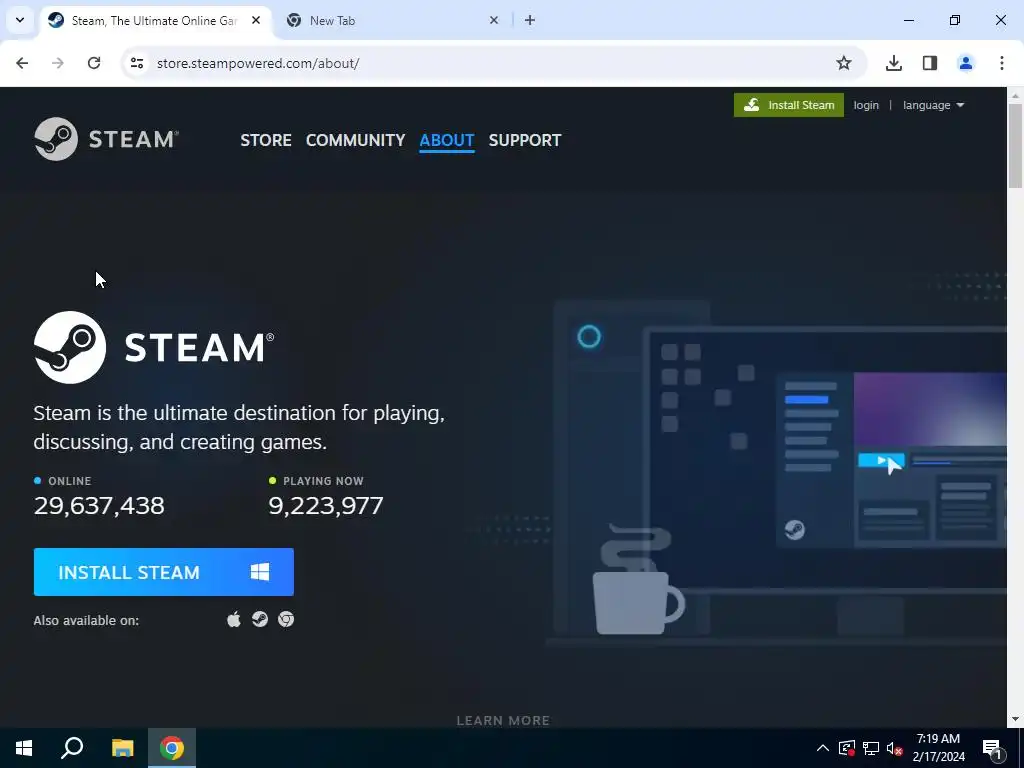Open Windows taskbar search
Viewport: 1024px width, 768px height.
click(x=72, y=748)
